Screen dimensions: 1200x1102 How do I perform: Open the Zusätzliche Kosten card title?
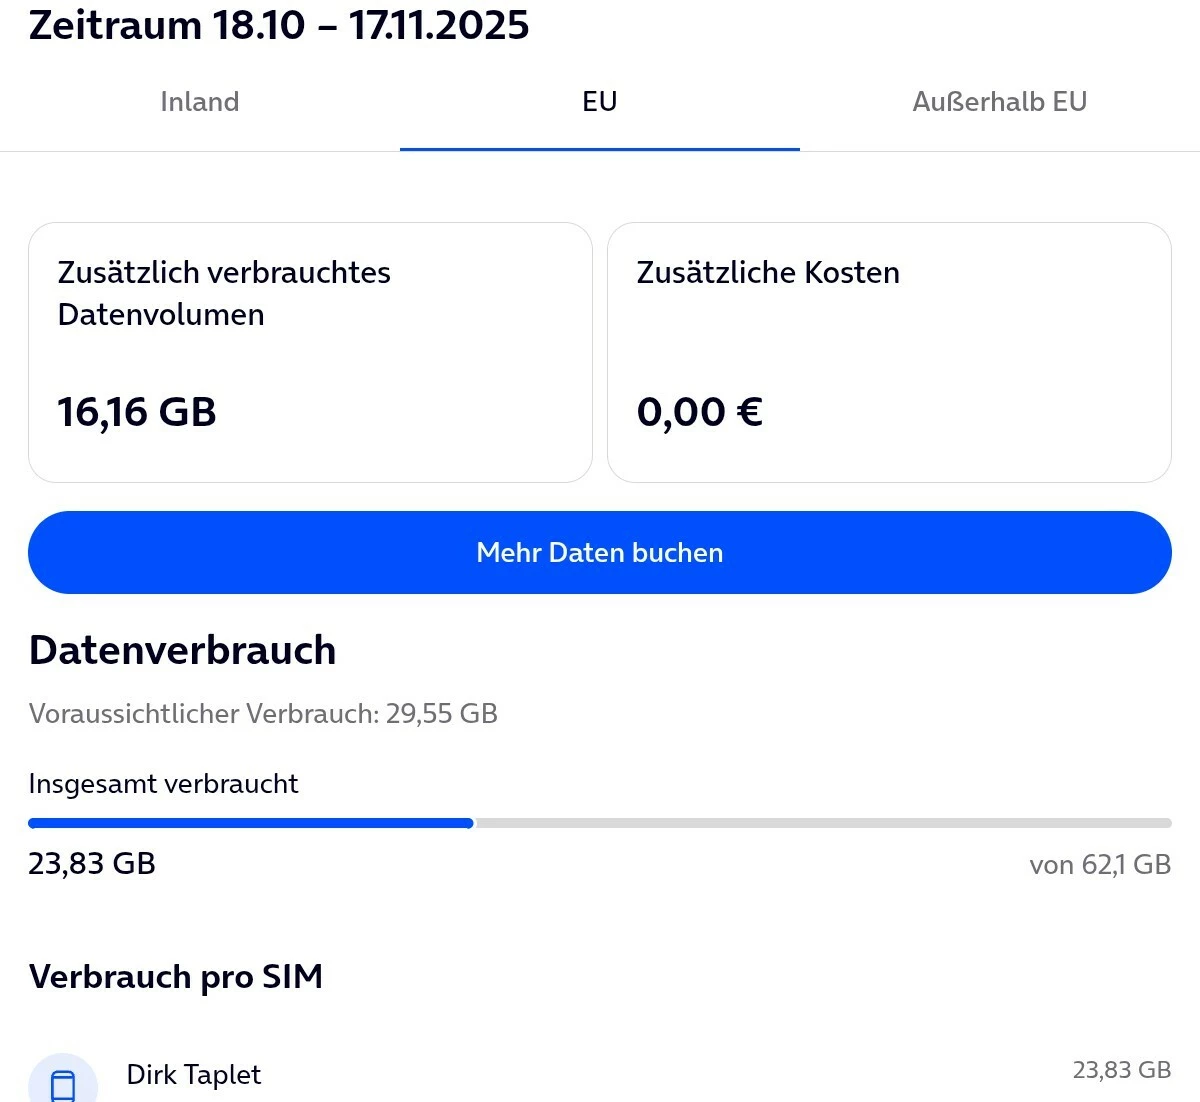(768, 273)
